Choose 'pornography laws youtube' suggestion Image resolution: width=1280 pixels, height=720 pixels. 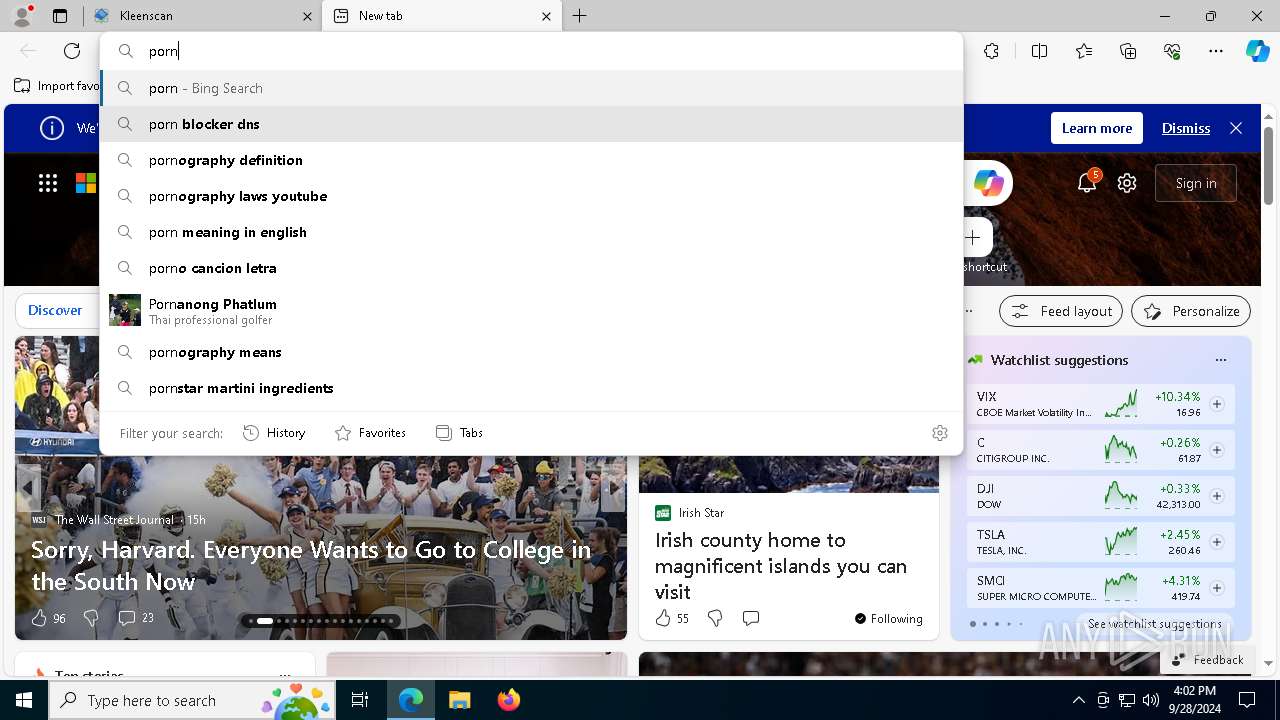(x=531, y=196)
